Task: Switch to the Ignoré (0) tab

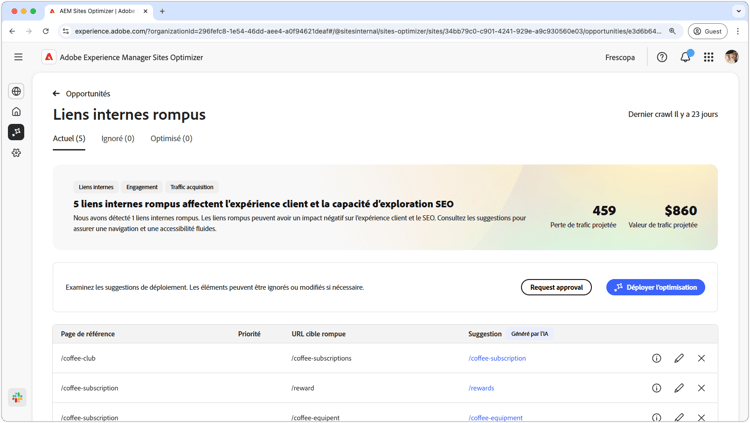Action: tap(118, 139)
